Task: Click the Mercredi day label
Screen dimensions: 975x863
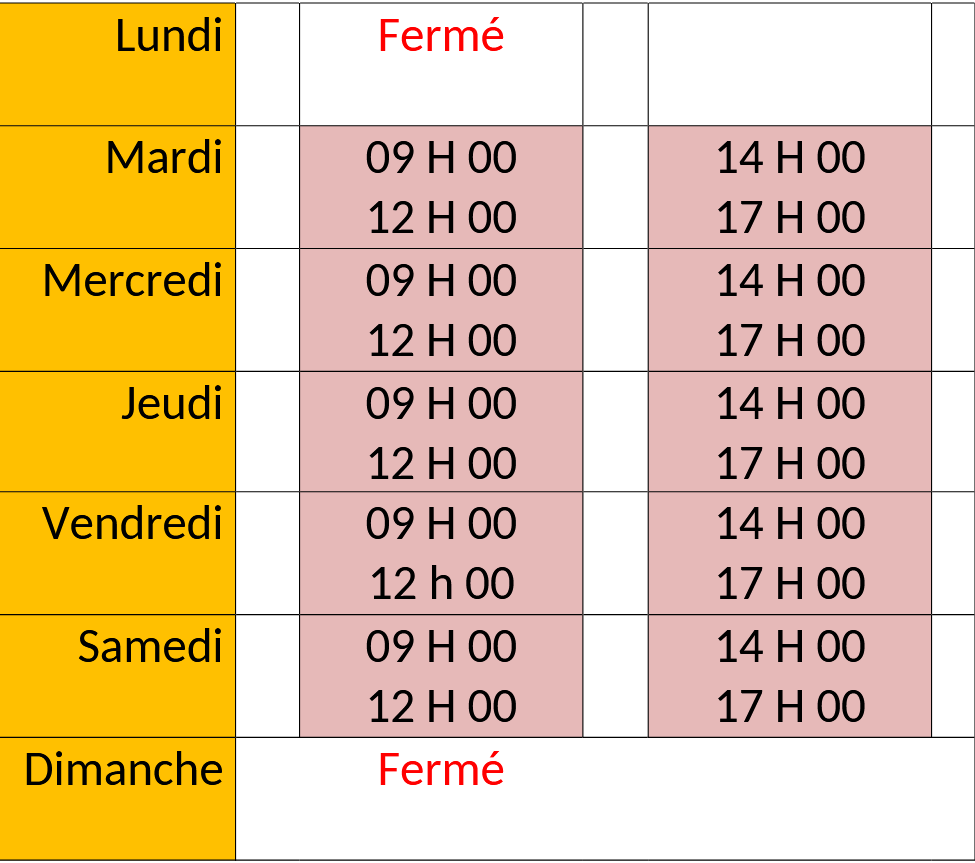Action: 132,281
